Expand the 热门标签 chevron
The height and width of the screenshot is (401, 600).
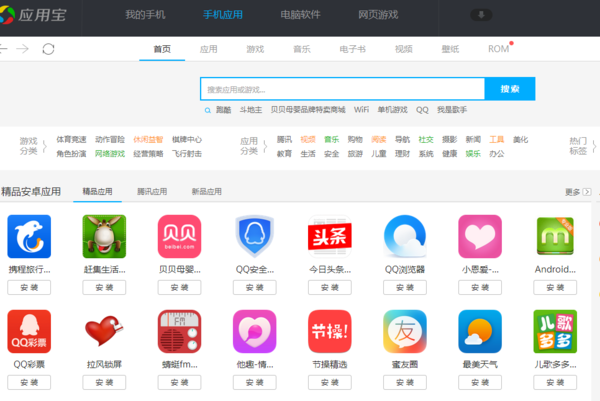594,147
